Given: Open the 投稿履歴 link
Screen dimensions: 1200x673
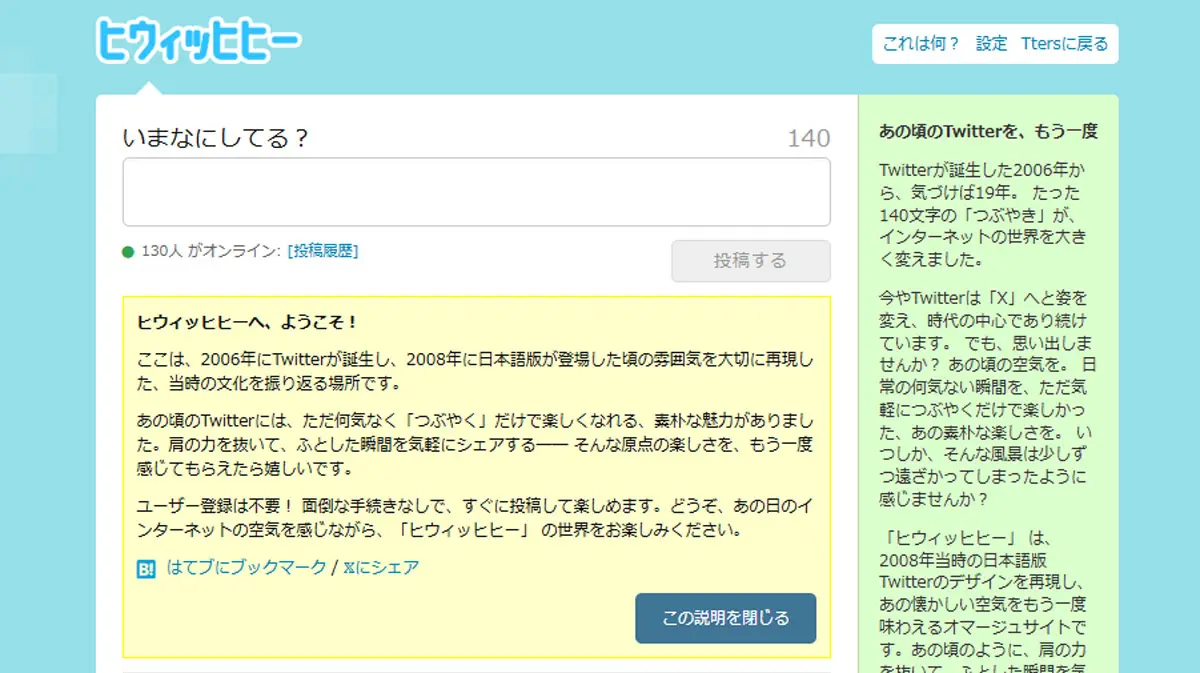Looking at the screenshot, I should (x=322, y=251).
